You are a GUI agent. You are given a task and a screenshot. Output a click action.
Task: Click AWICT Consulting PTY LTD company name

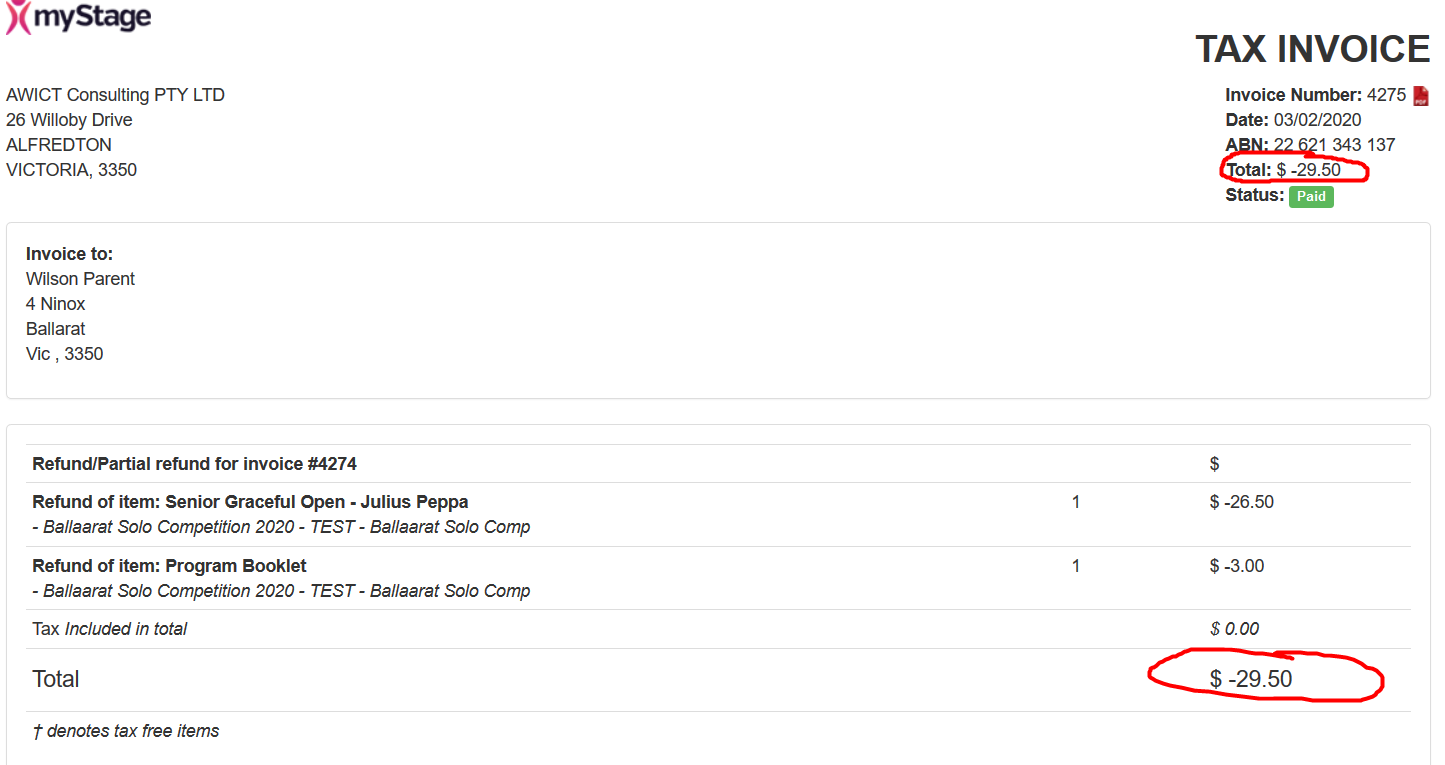(116, 95)
